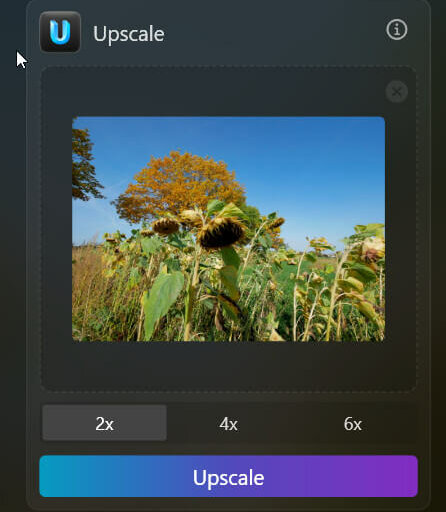Switch scale option to 6x
This screenshot has width=446, height=512.
click(x=353, y=424)
